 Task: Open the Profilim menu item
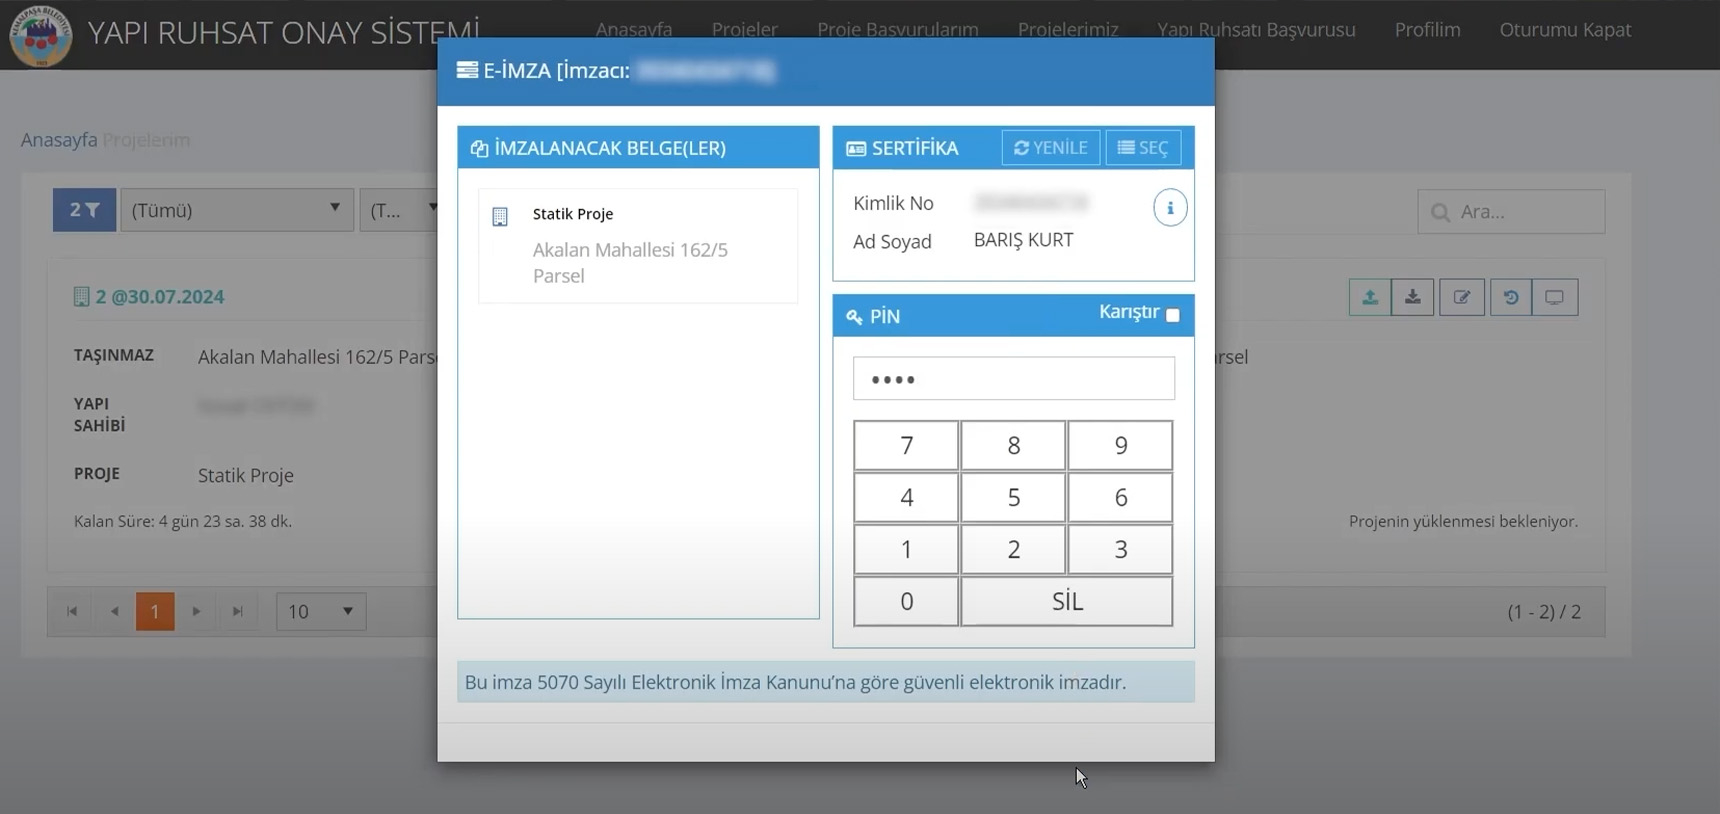(1427, 30)
